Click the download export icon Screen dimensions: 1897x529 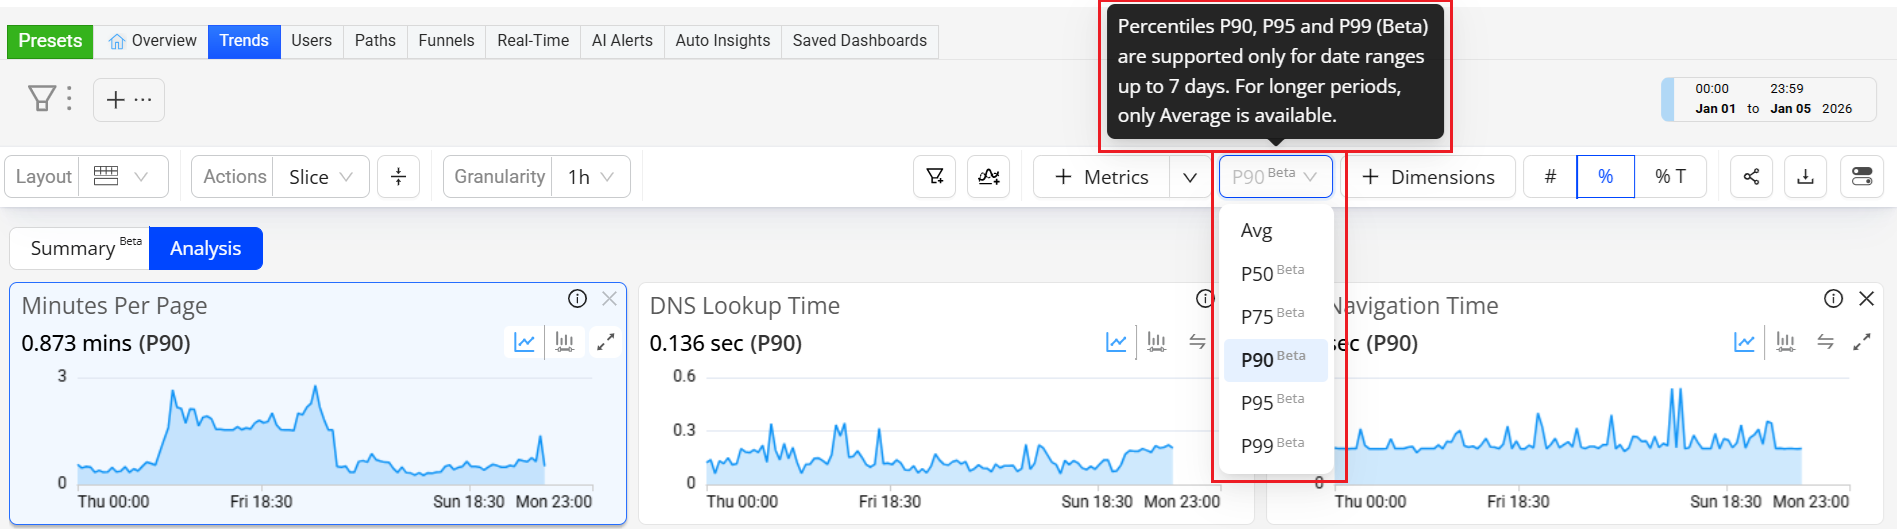[x=1805, y=177]
